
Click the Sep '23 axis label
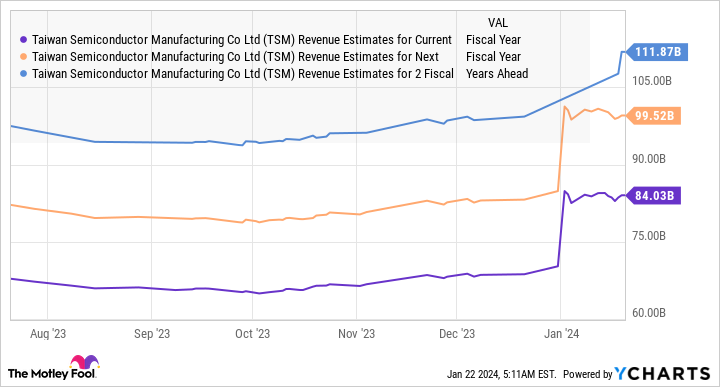152,334
